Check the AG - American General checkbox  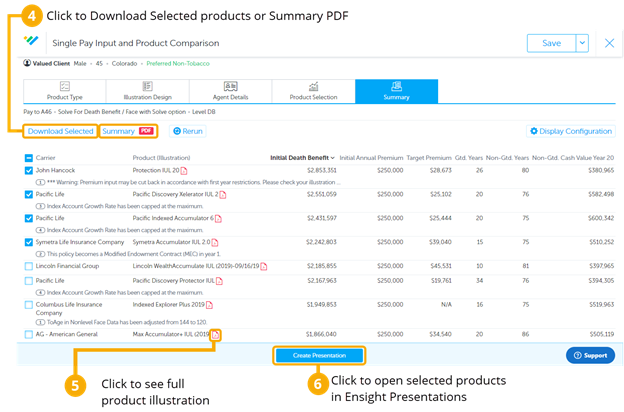[29, 334]
